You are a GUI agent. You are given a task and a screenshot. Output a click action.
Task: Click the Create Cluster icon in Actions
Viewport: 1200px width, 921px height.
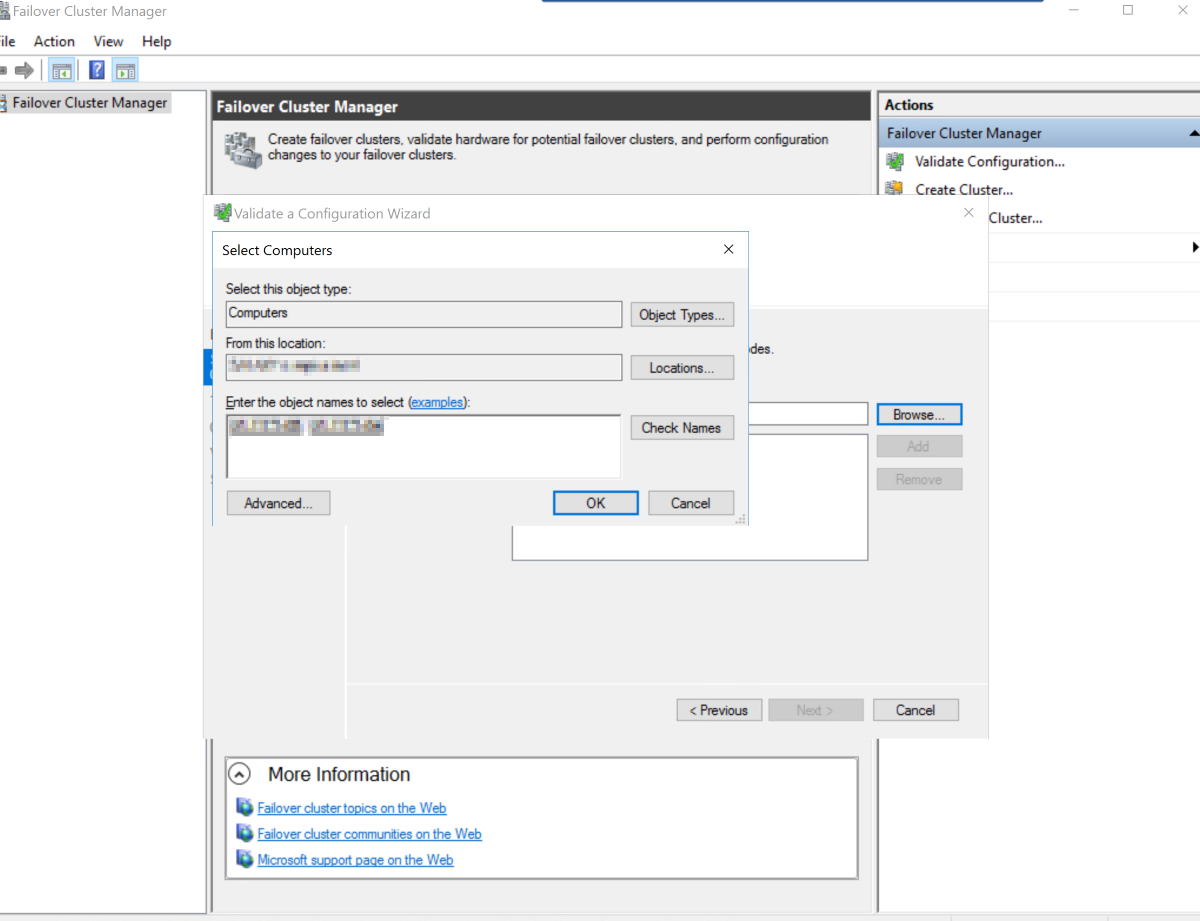point(895,190)
